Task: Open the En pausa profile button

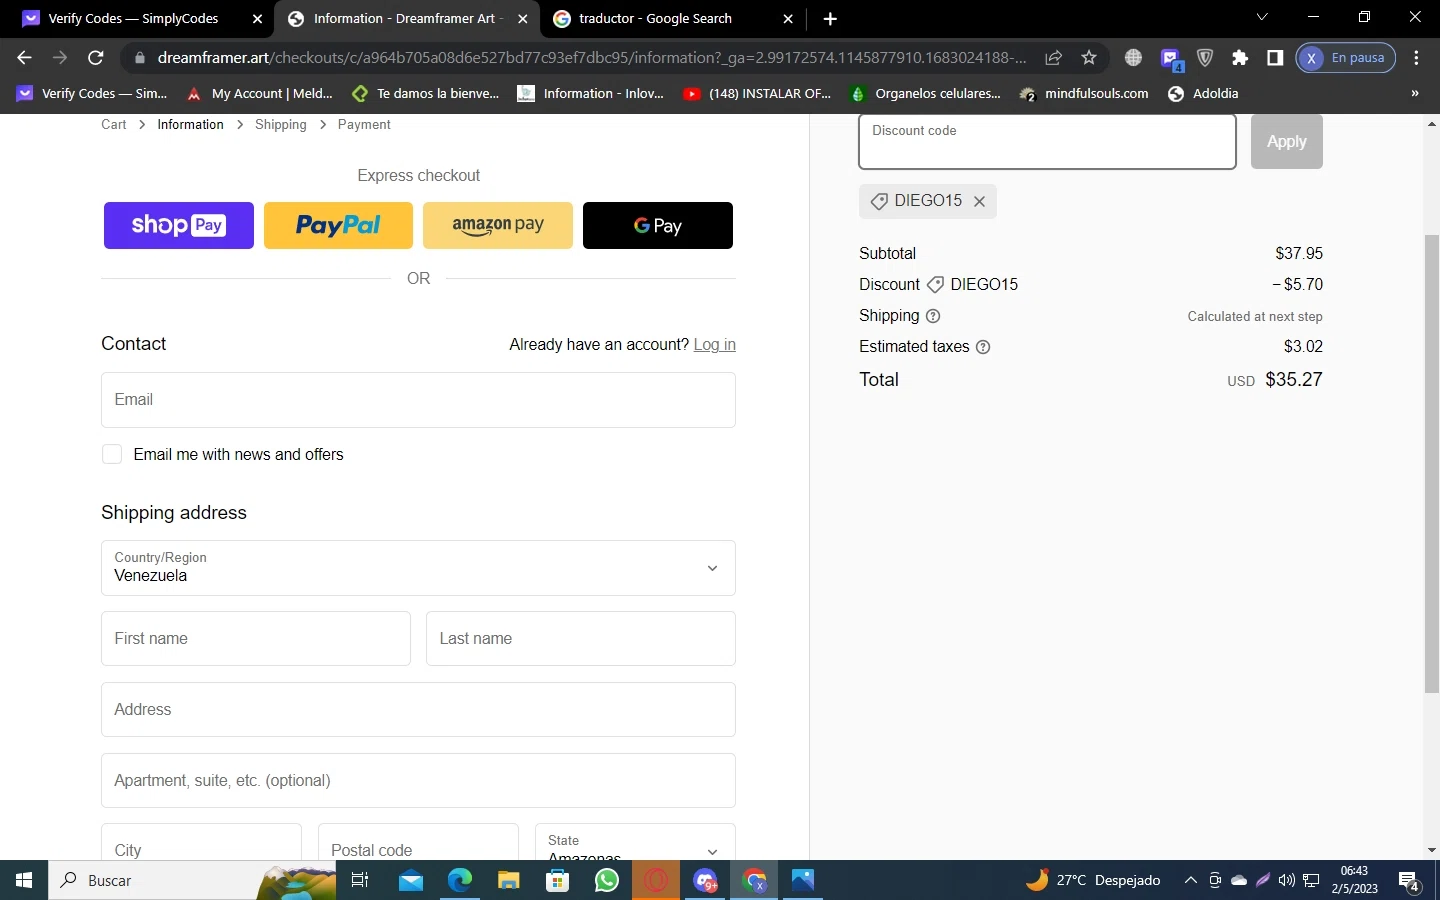Action: [x=1345, y=58]
